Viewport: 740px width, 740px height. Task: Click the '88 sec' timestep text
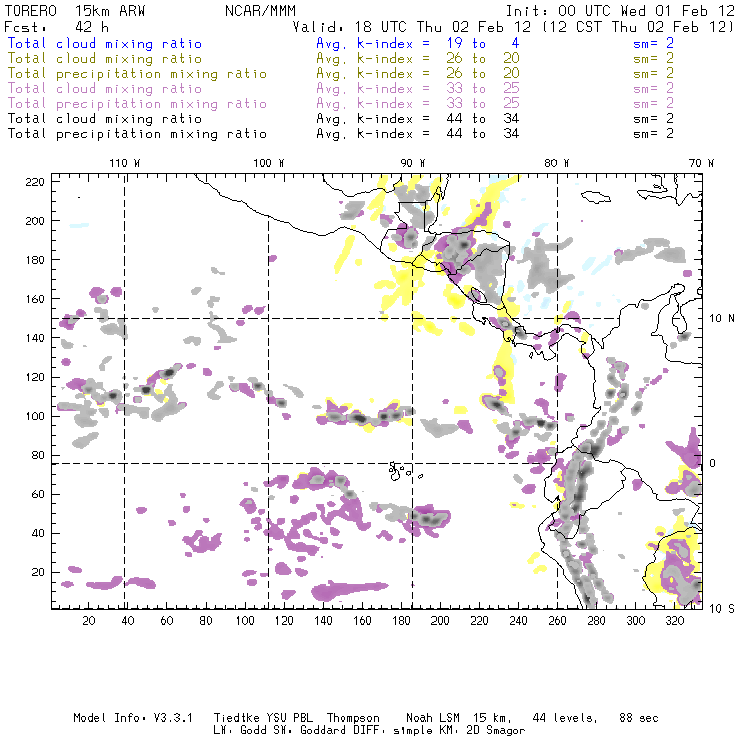[639, 718]
